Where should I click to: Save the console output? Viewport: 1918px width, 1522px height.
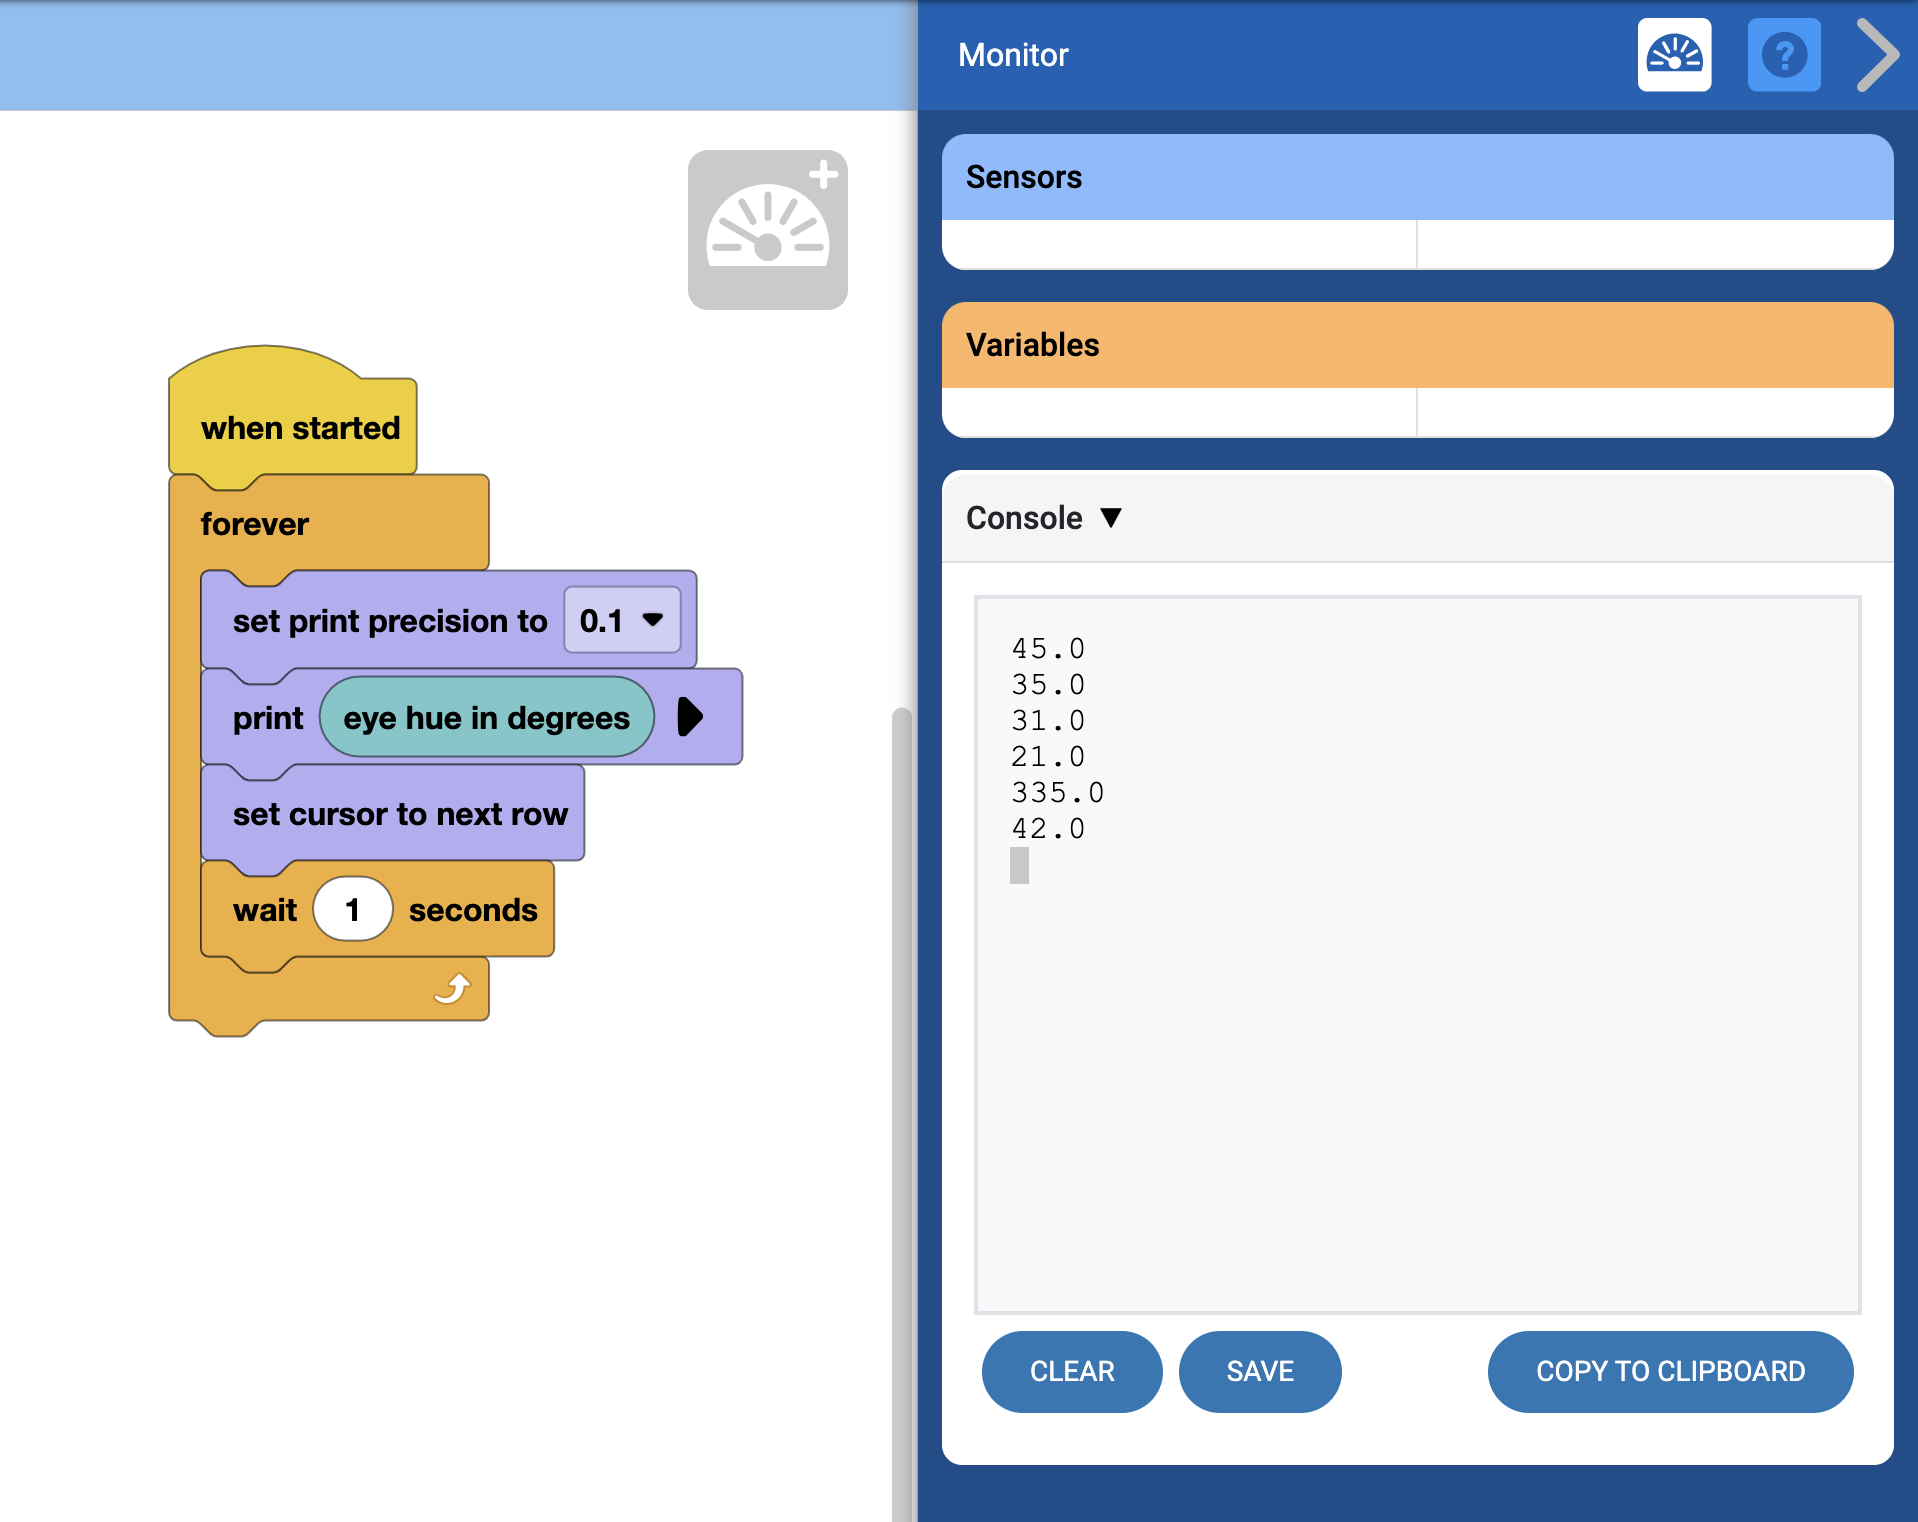pyautogui.click(x=1259, y=1371)
